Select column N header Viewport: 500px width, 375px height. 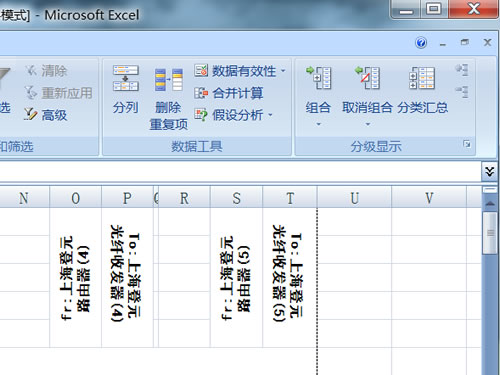[25, 198]
